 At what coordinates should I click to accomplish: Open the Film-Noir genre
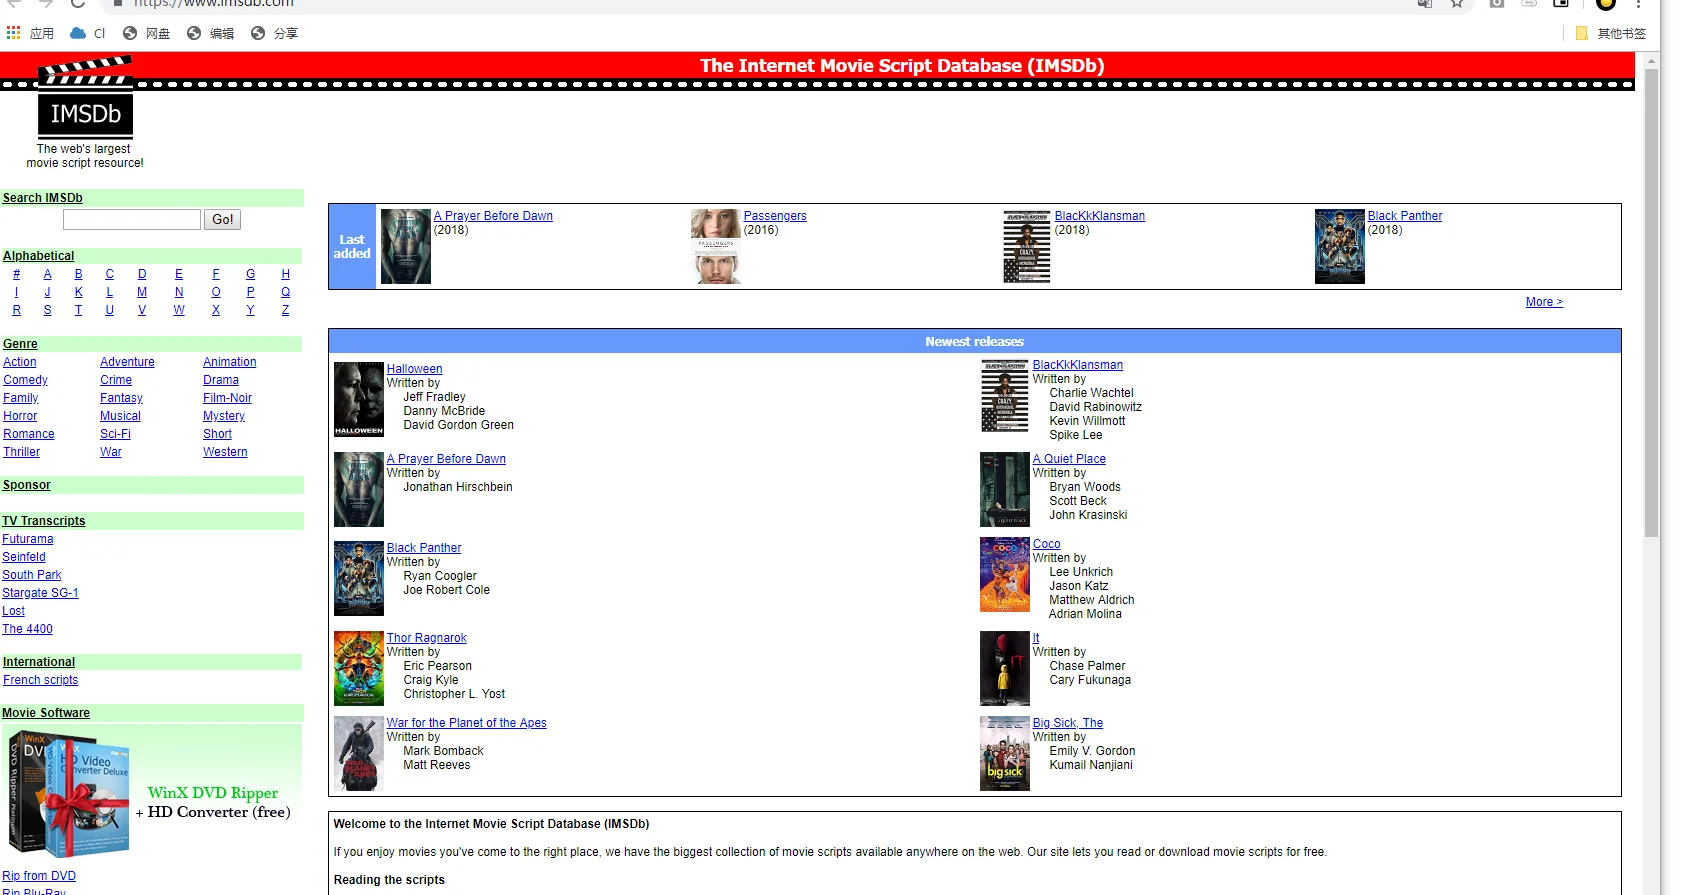click(x=227, y=398)
